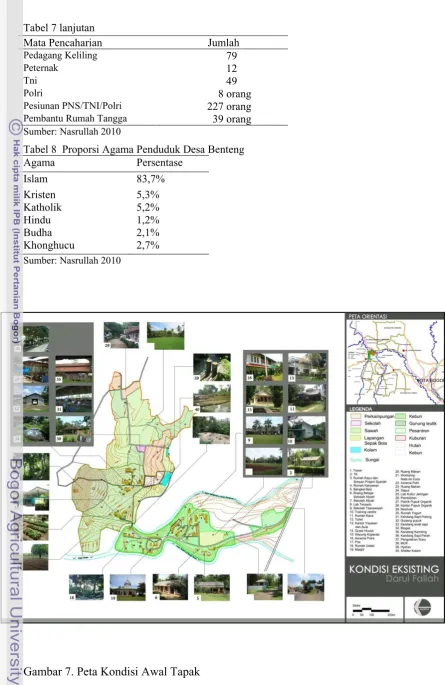Select the cyan Kolam legend swatch
The height and width of the screenshot is (685, 445).
[x=356, y=450]
